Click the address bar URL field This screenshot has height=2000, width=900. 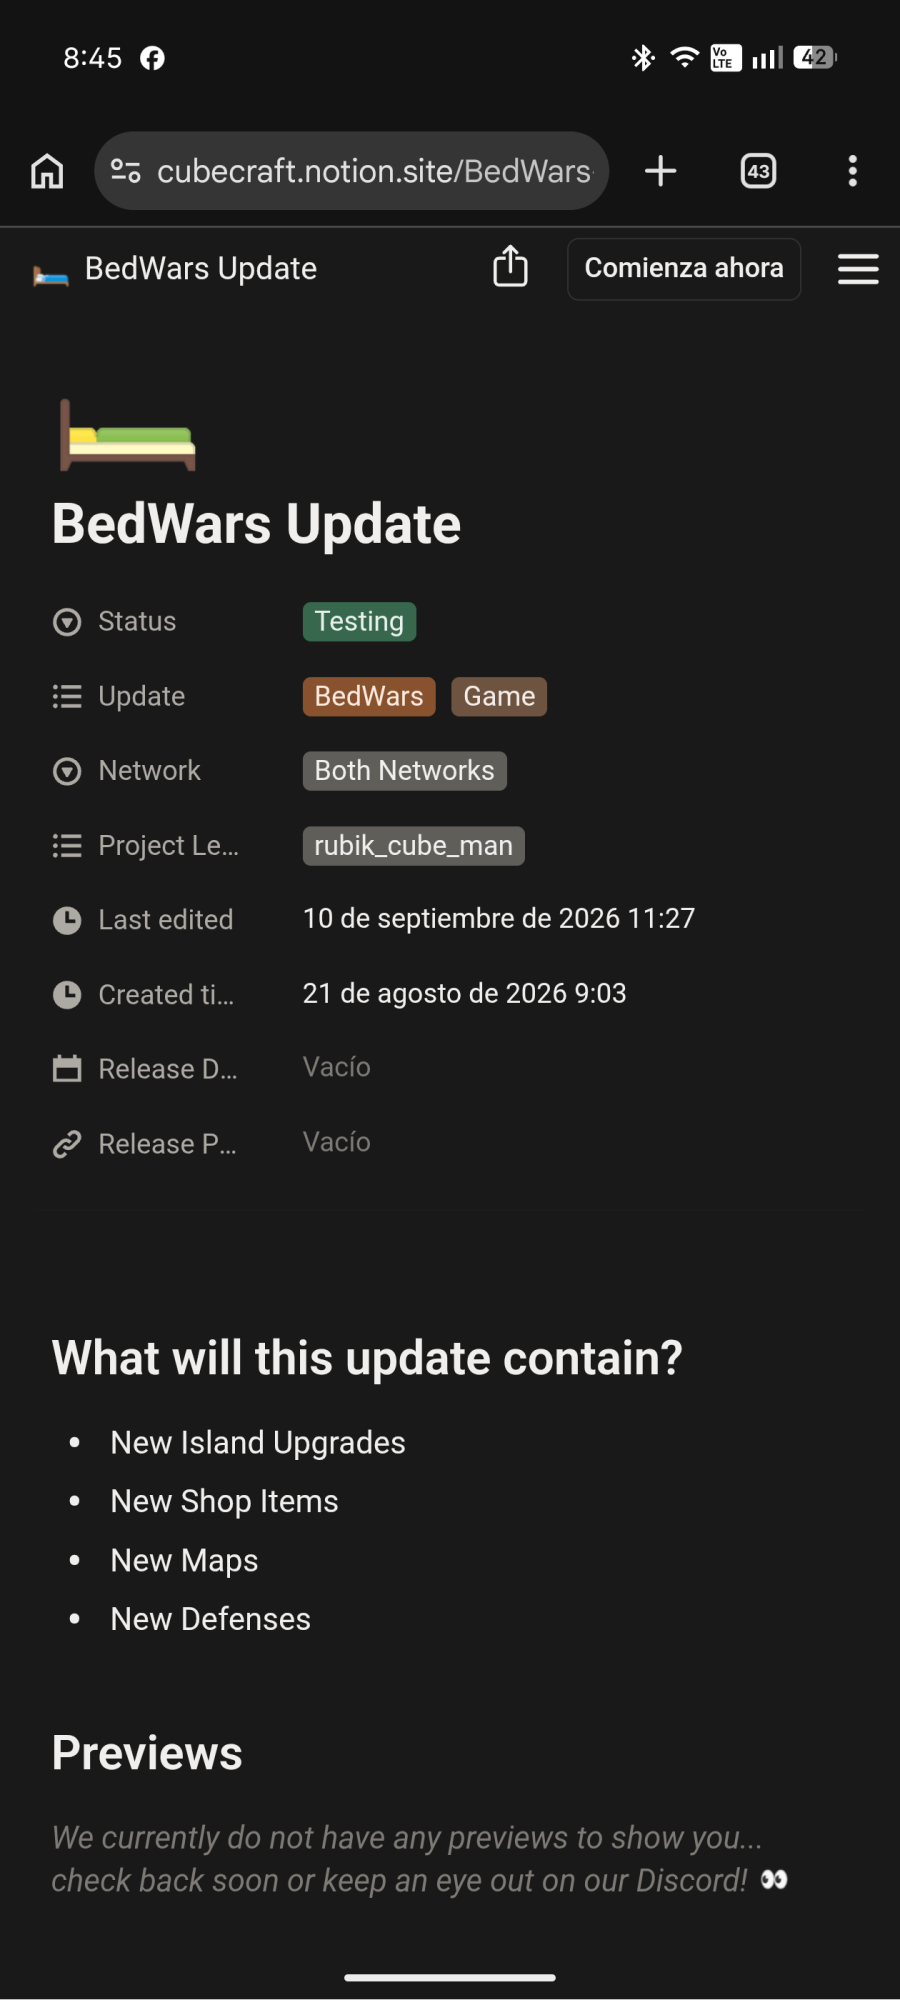click(374, 171)
